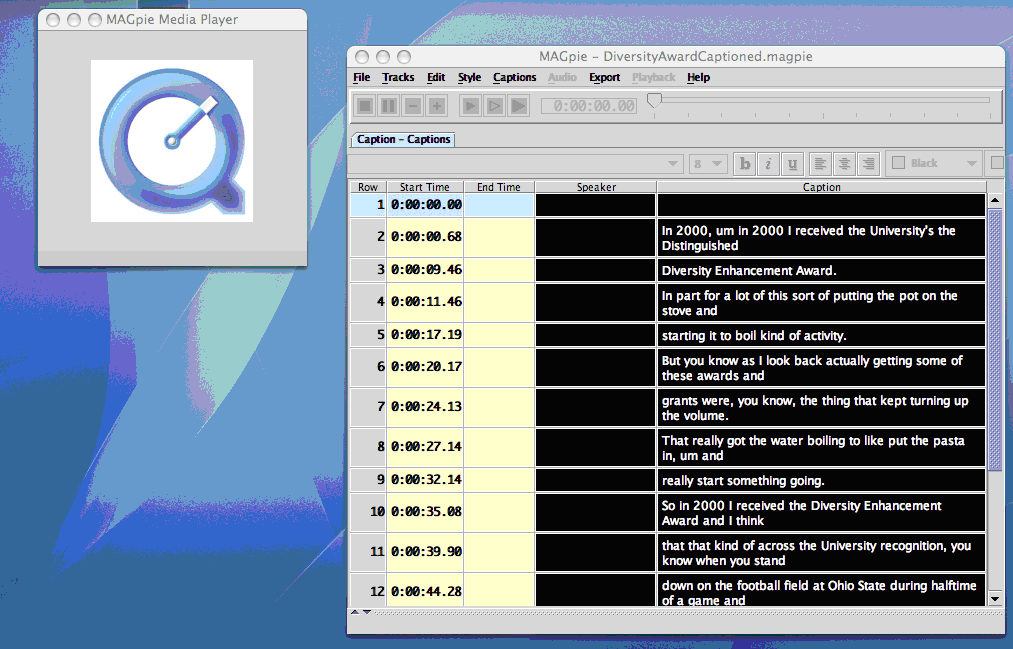Click the End Time column header
This screenshot has height=649, width=1013.
[x=499, y=187]
